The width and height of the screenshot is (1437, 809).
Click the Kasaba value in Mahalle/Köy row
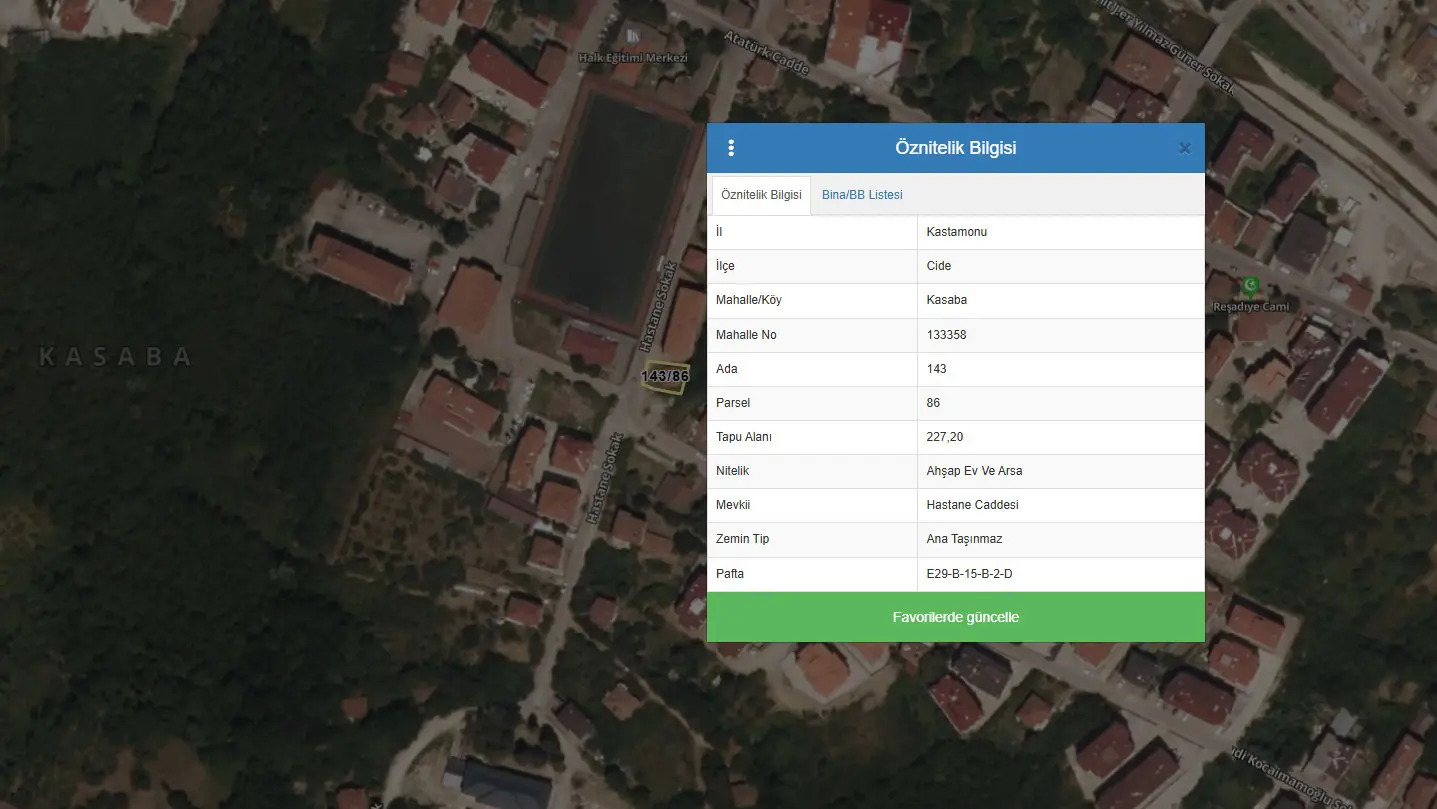[947, 300]
